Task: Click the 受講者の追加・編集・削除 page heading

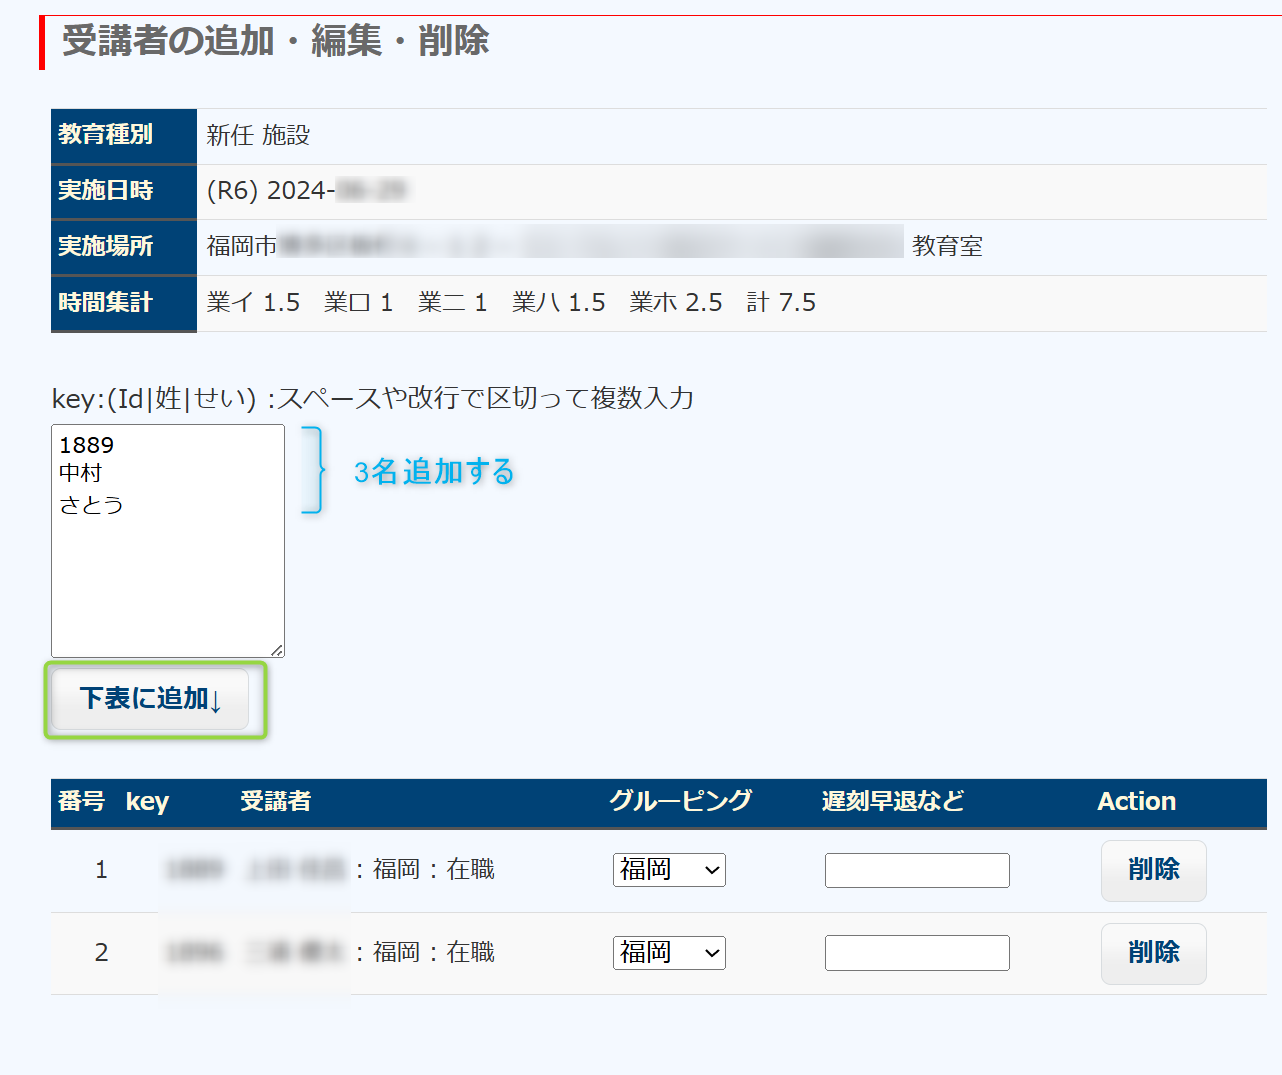Action: (x=275, y=41)
